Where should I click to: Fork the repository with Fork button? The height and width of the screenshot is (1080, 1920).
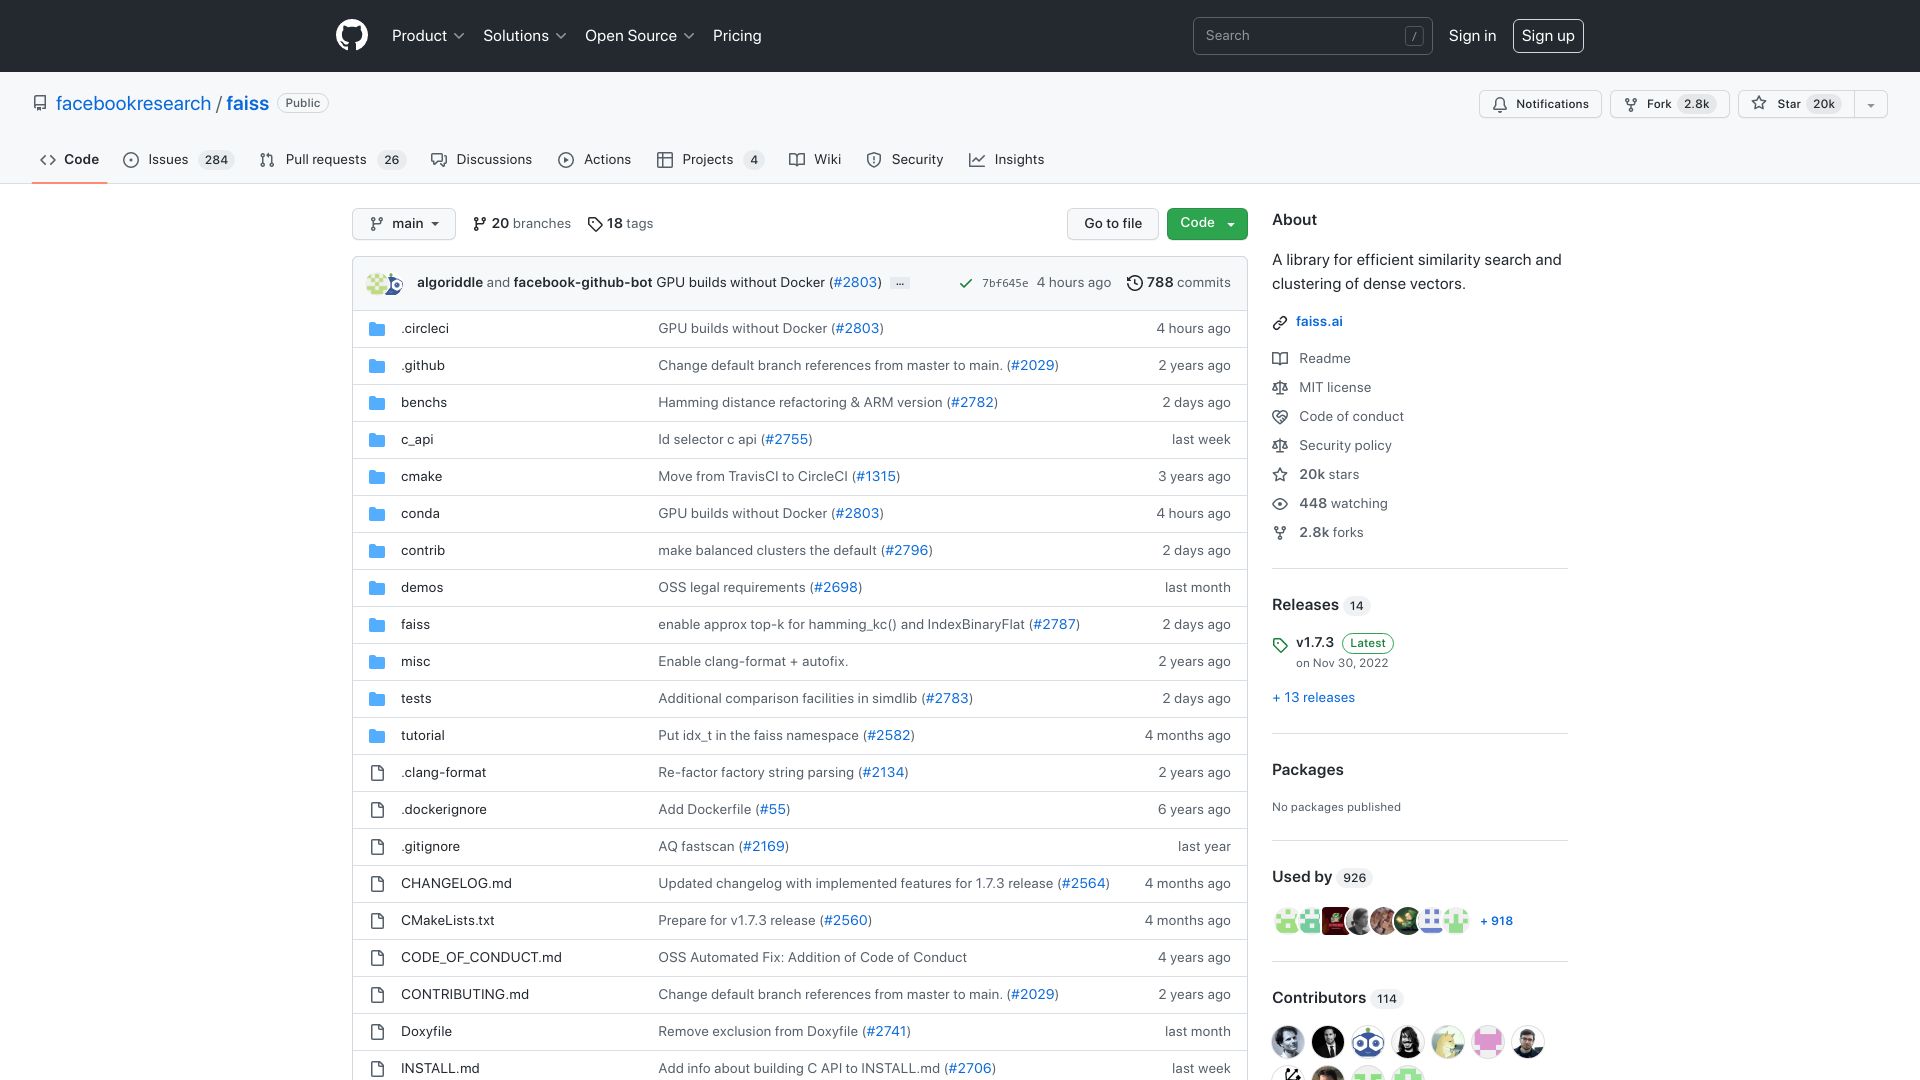tap(1670, 104)
